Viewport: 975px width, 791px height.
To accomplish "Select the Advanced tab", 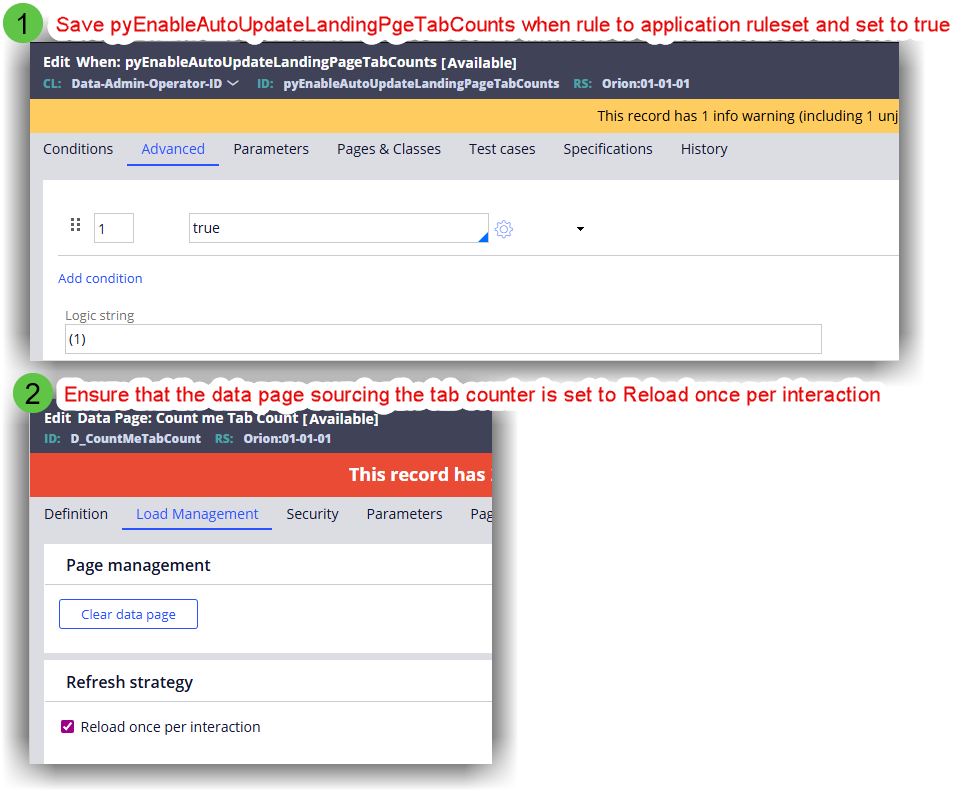I will [x=173, y=149].
